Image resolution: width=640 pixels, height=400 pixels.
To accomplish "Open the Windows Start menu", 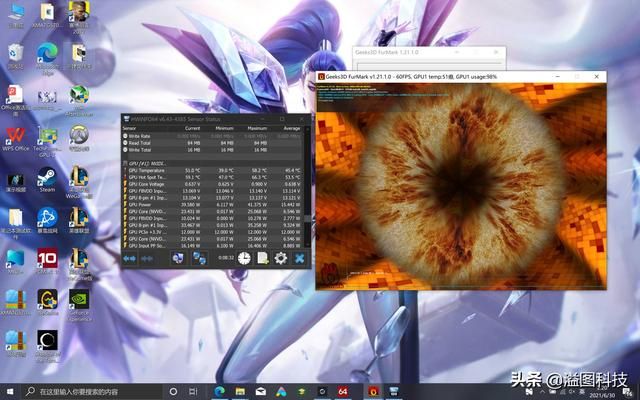I will [10, 392].
